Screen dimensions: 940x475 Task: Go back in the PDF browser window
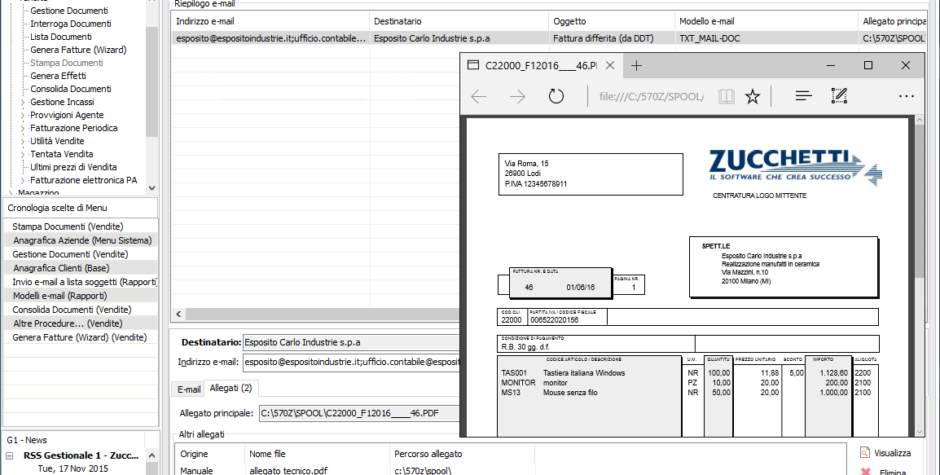click(x=478, y=96)
